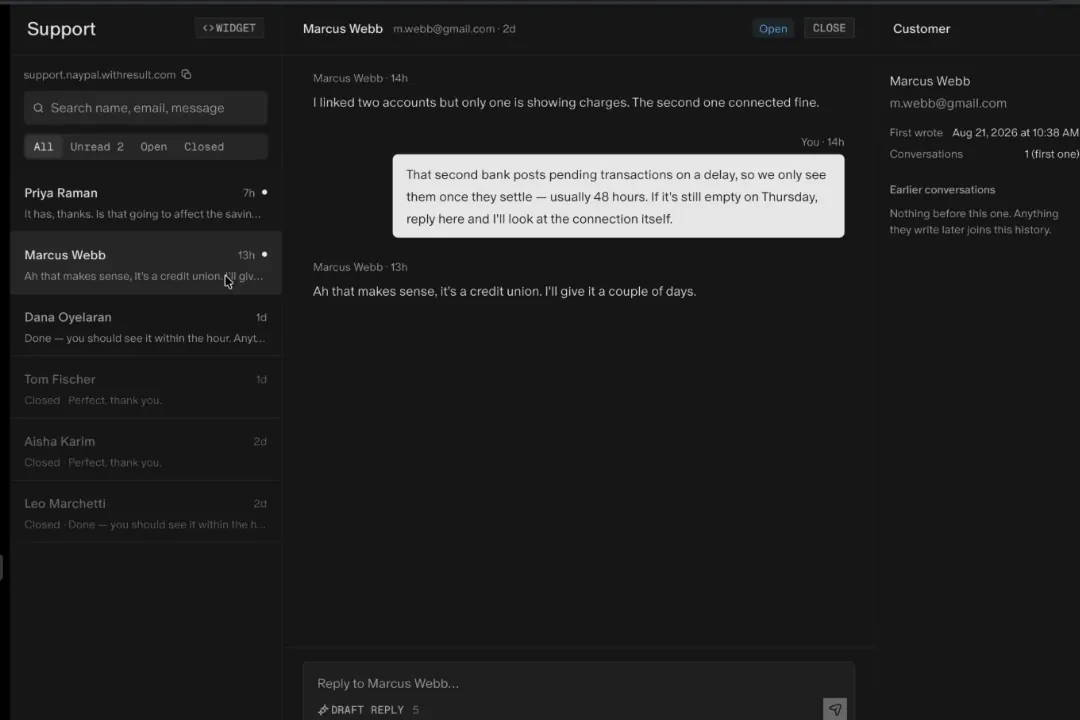
Task: Filter by Open conversations
Action: pos(154,147)
